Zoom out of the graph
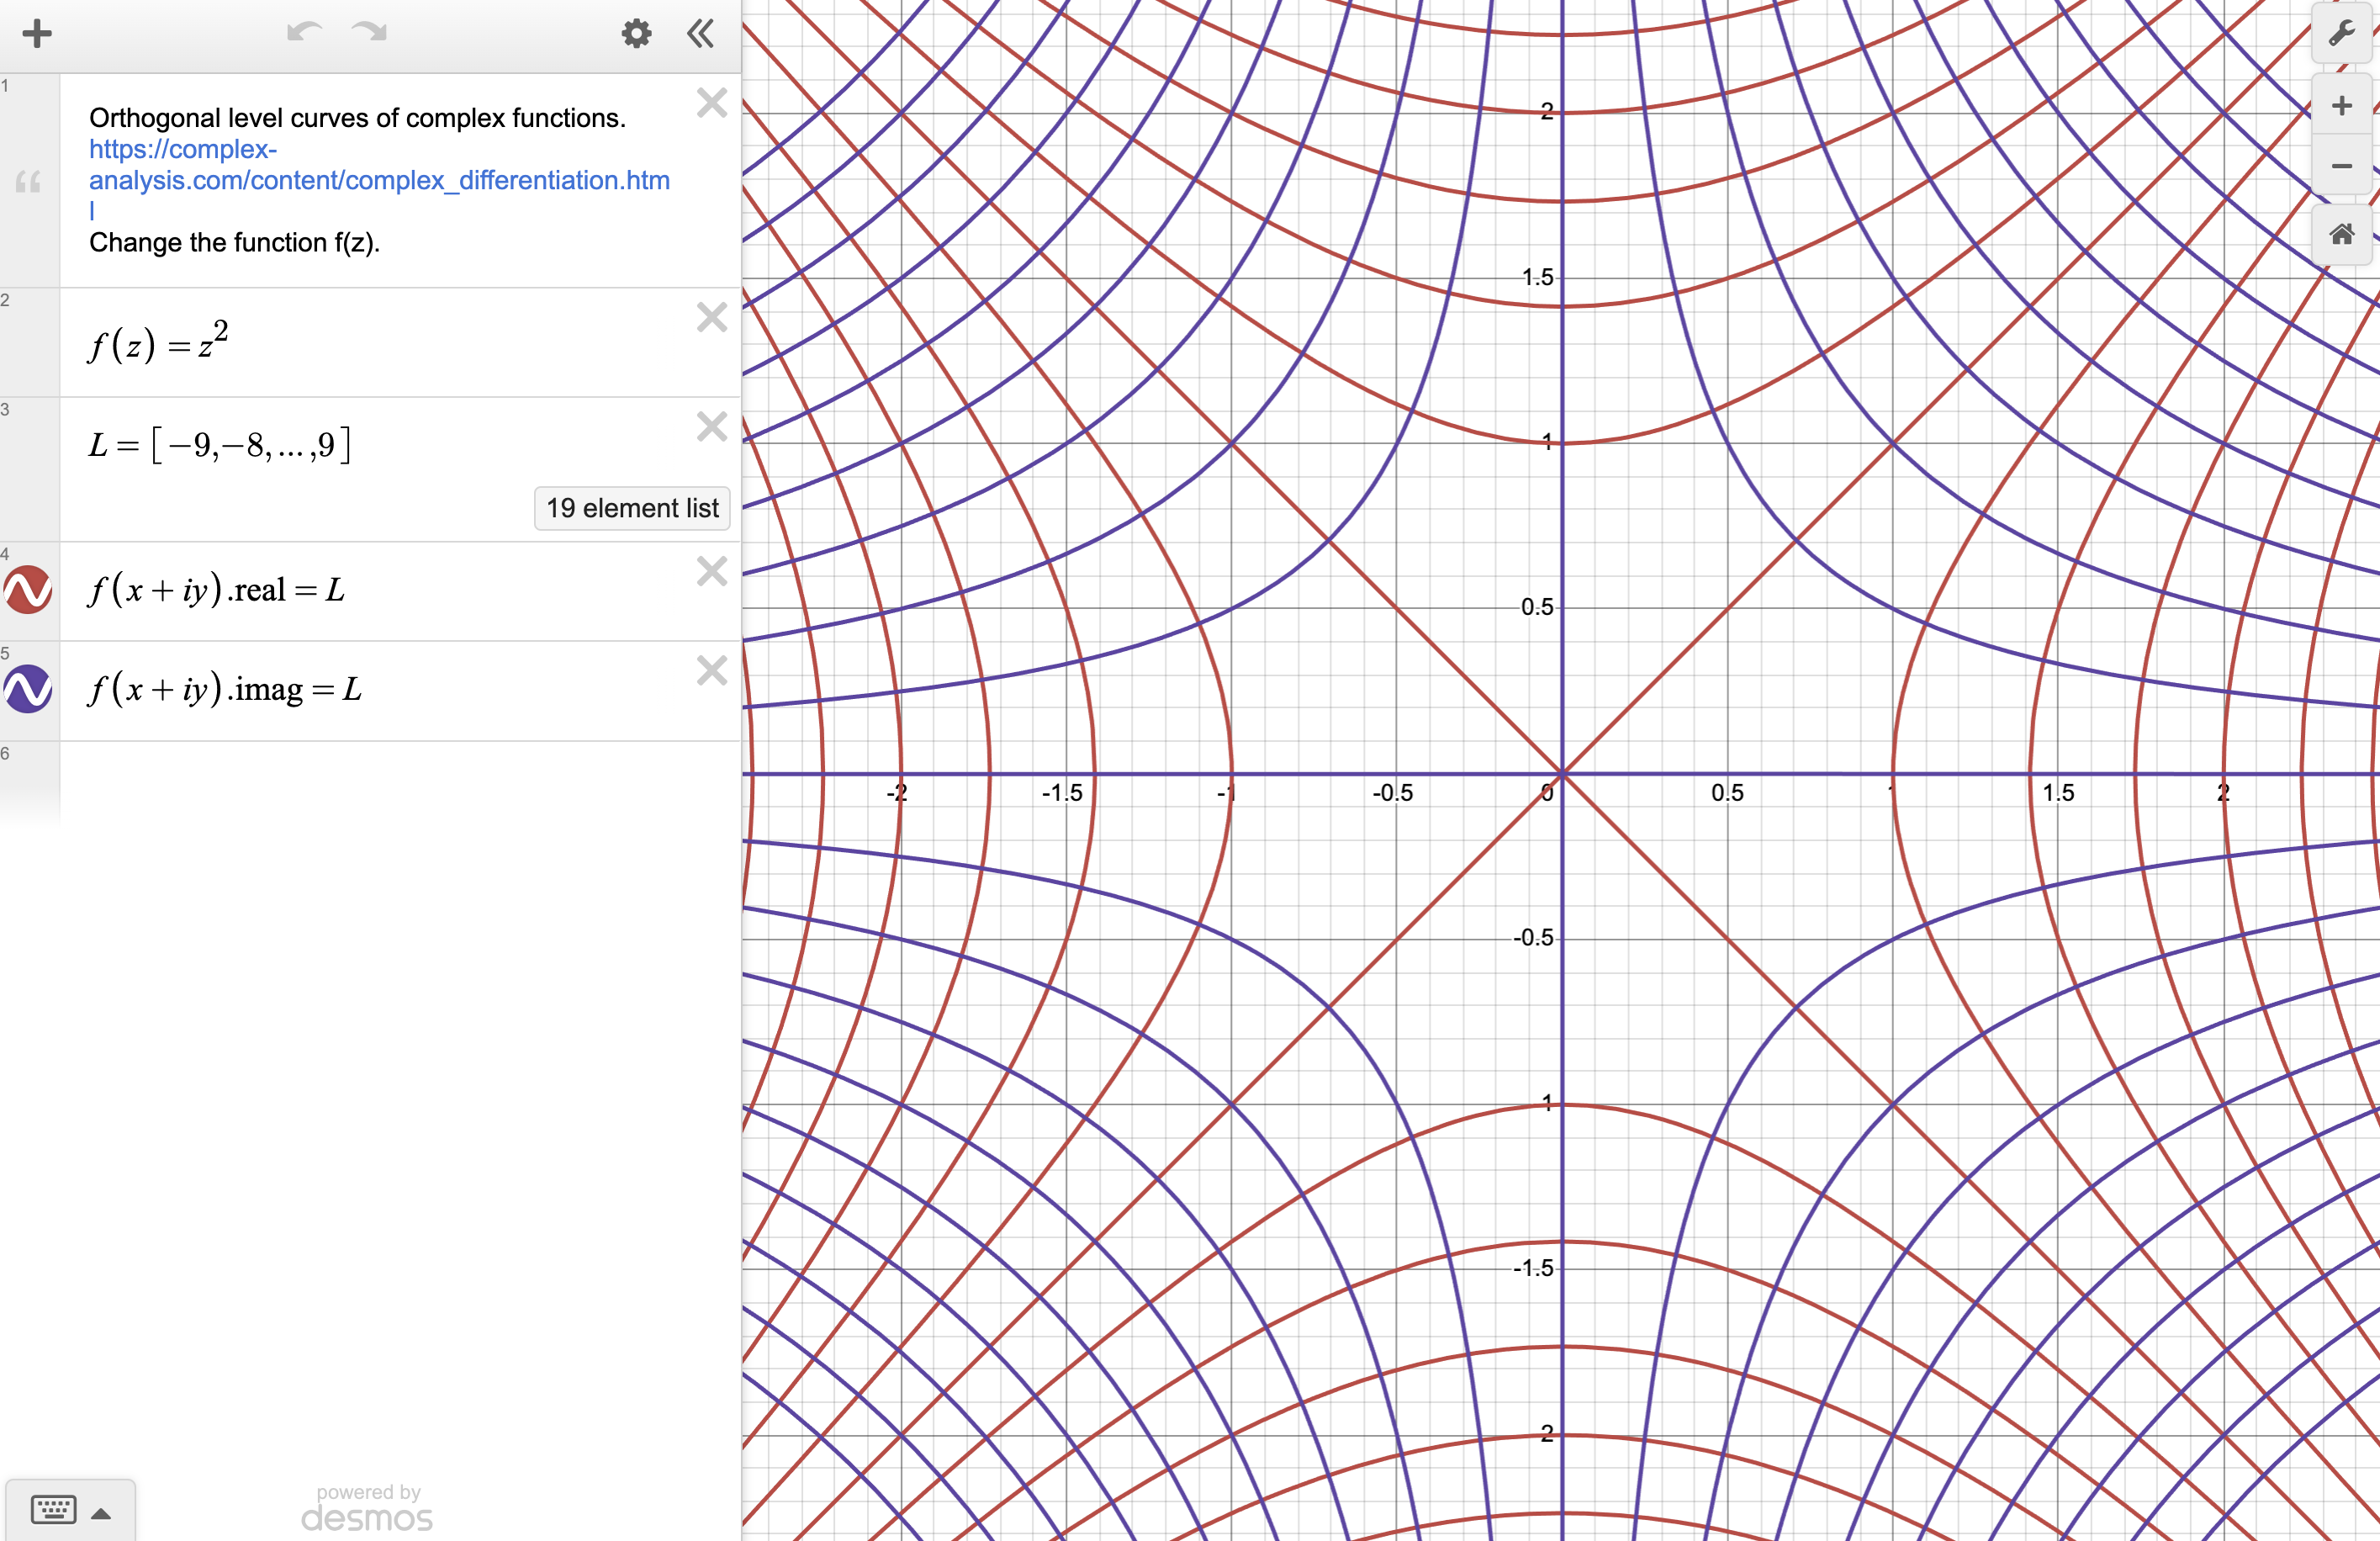2380x1541 pixels. tap(2341, 166)
